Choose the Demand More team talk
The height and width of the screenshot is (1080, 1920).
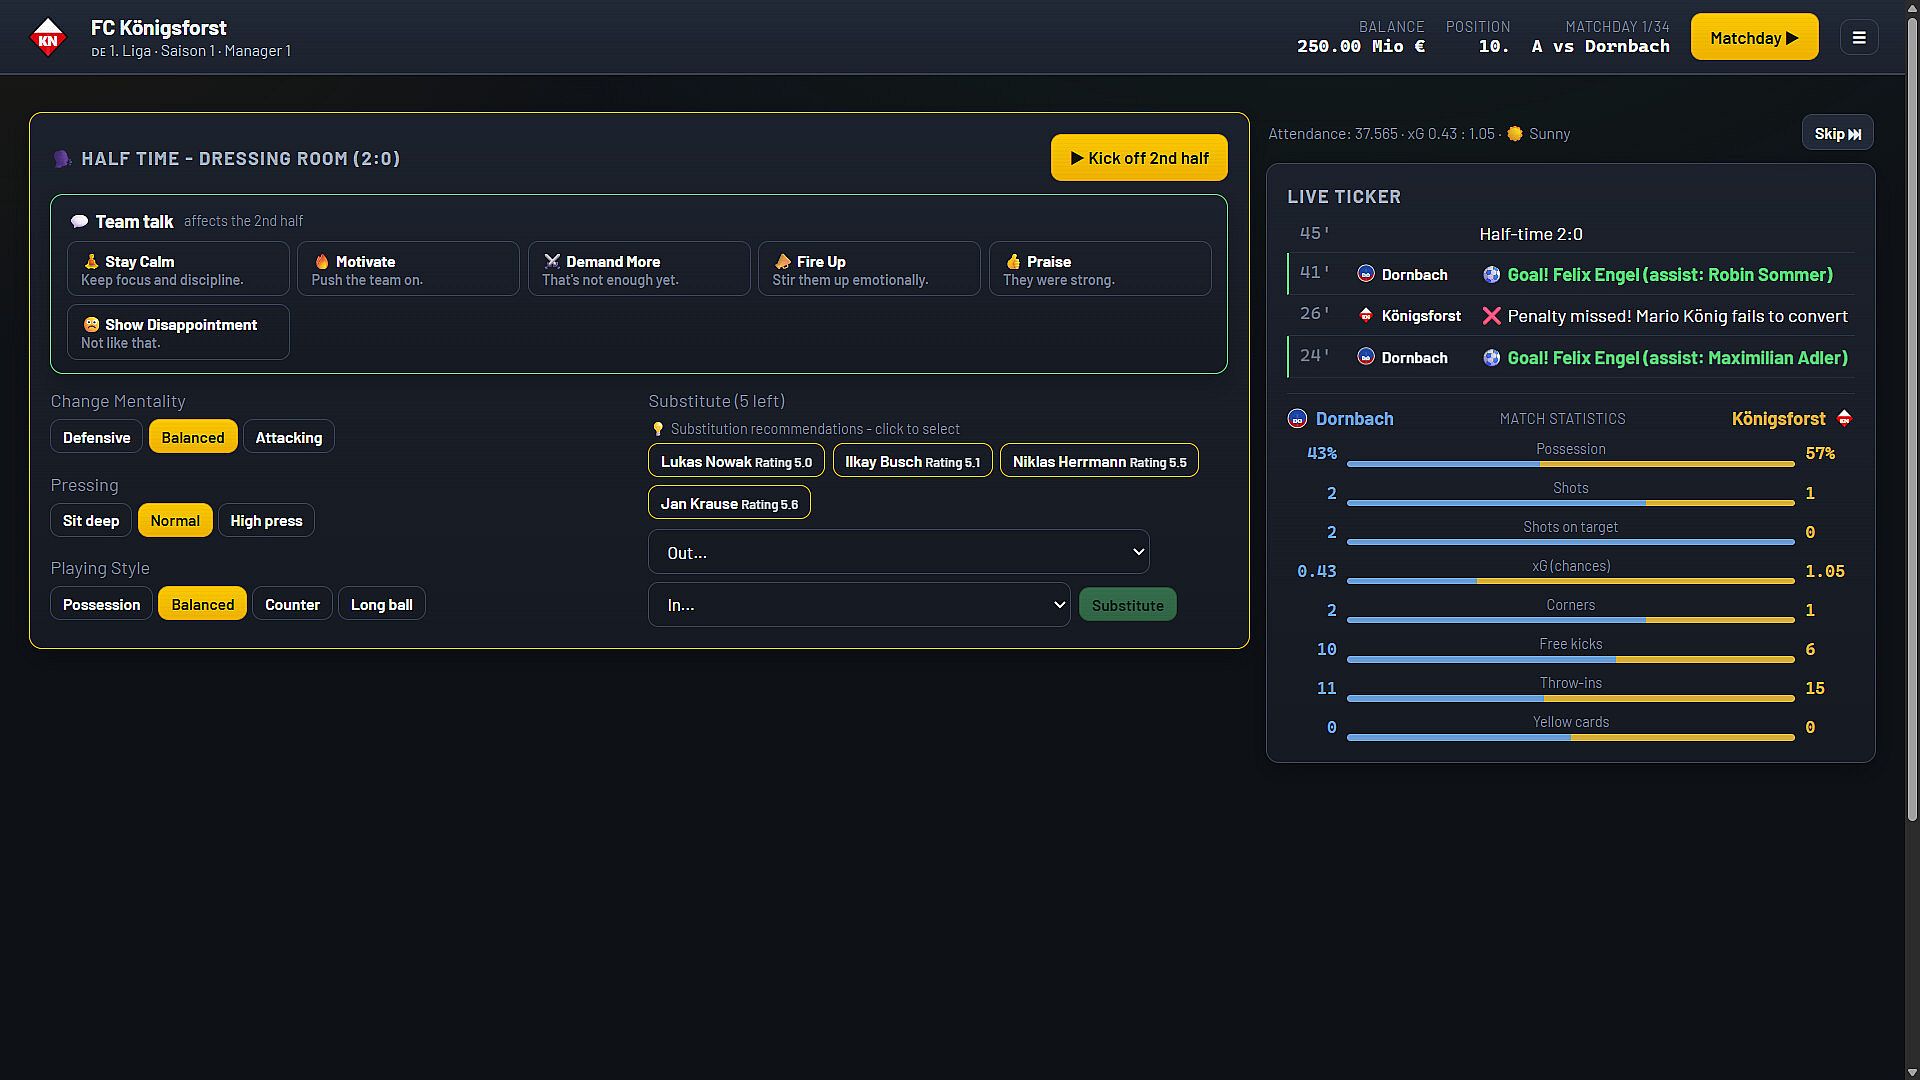point(639,269)
